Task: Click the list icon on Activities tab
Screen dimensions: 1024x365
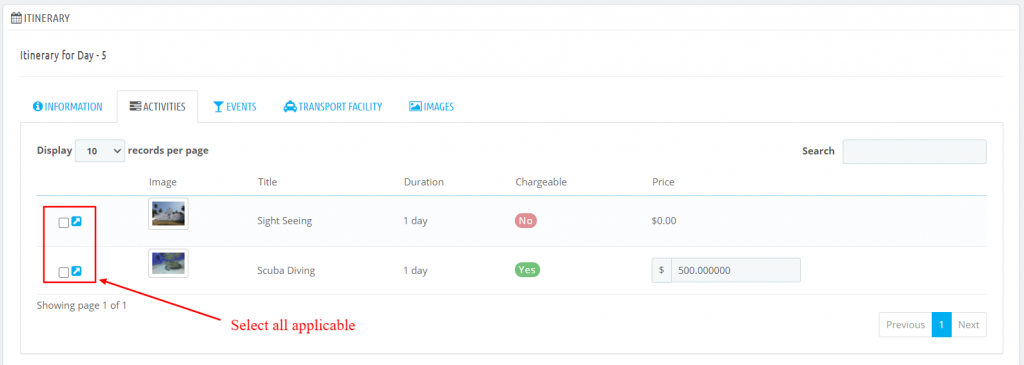Action: (x=135, y=106)
